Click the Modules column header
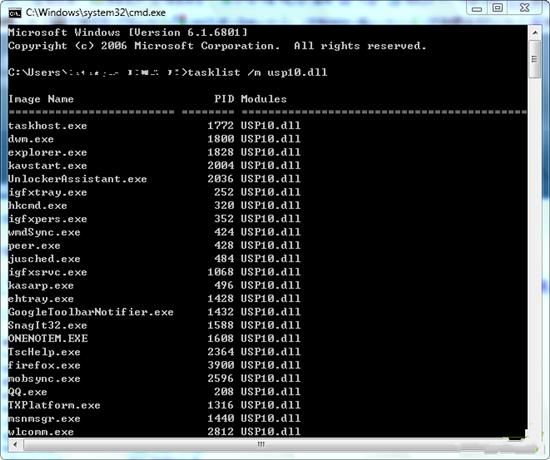This screenshot has height=460, width=550. (264, 99)
